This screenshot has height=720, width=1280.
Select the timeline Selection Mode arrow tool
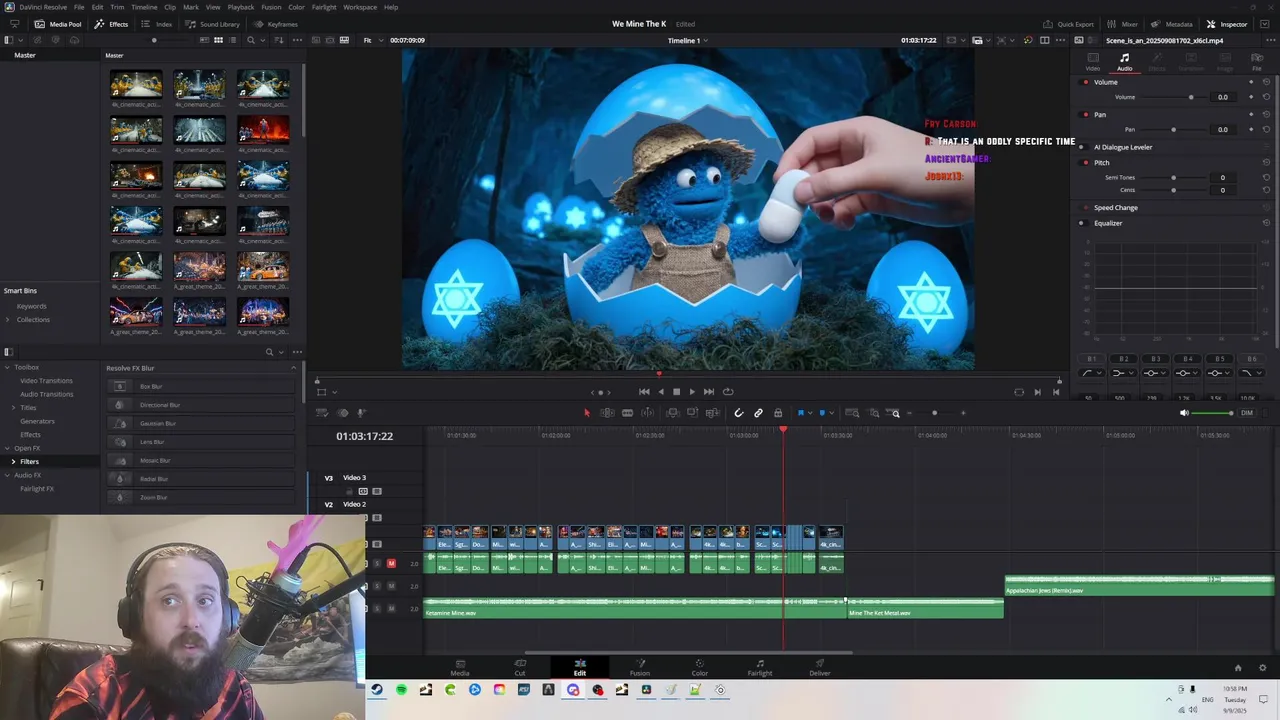pyautogui.click(x=587, y=413)
